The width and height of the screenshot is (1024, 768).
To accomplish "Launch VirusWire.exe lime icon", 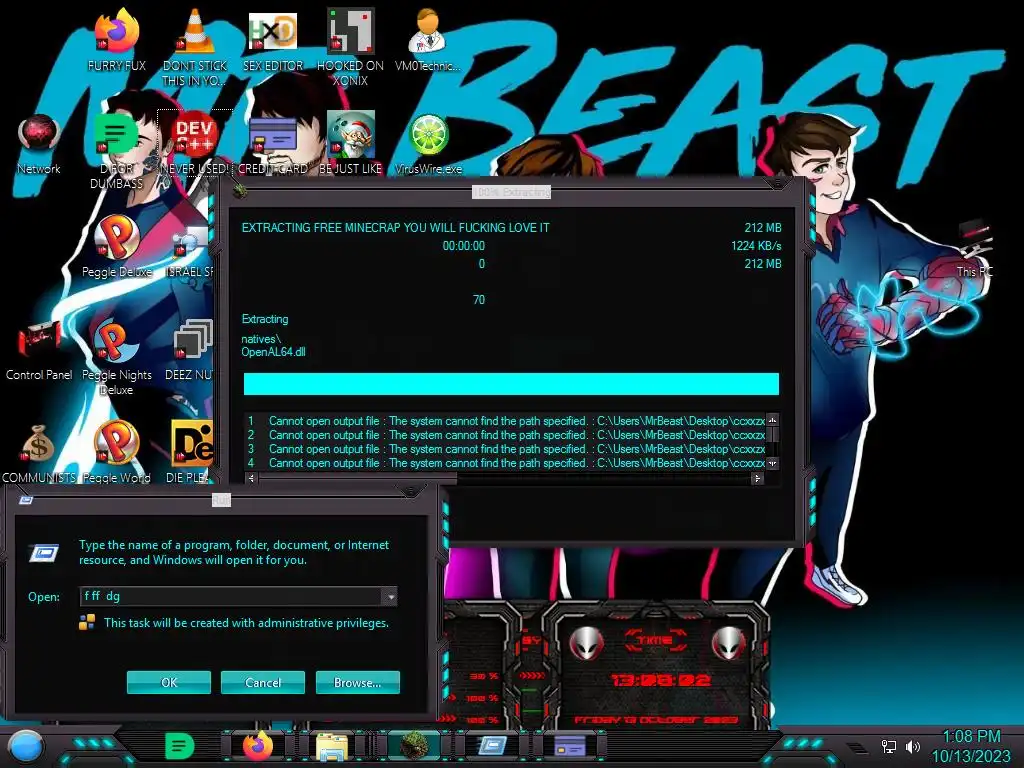I will point(428,144).
